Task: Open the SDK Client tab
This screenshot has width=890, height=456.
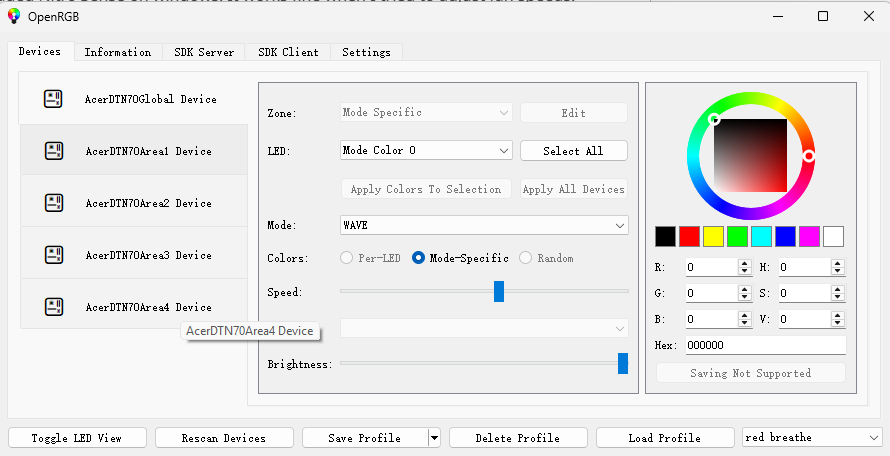Action: 288,52
